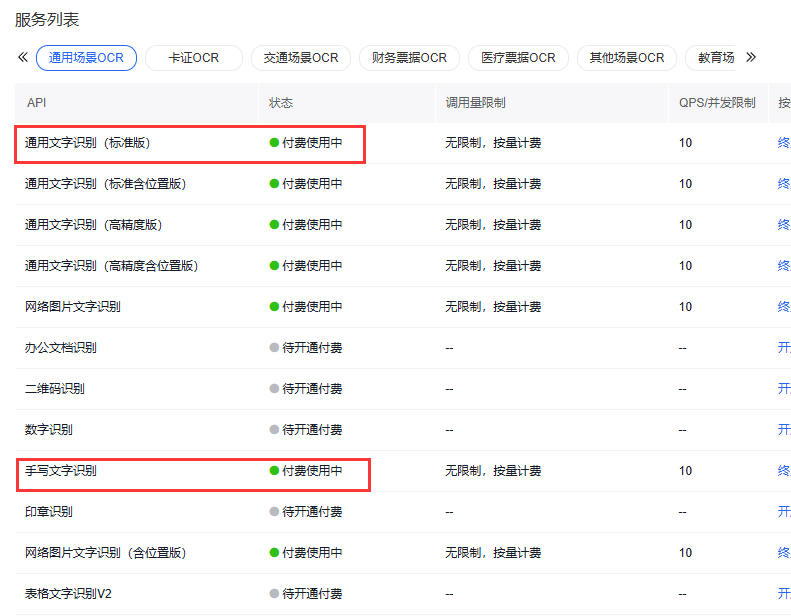Click the 通用文字识别（高精度版）API name
The image size is (791, 616).
coord(93,225)
